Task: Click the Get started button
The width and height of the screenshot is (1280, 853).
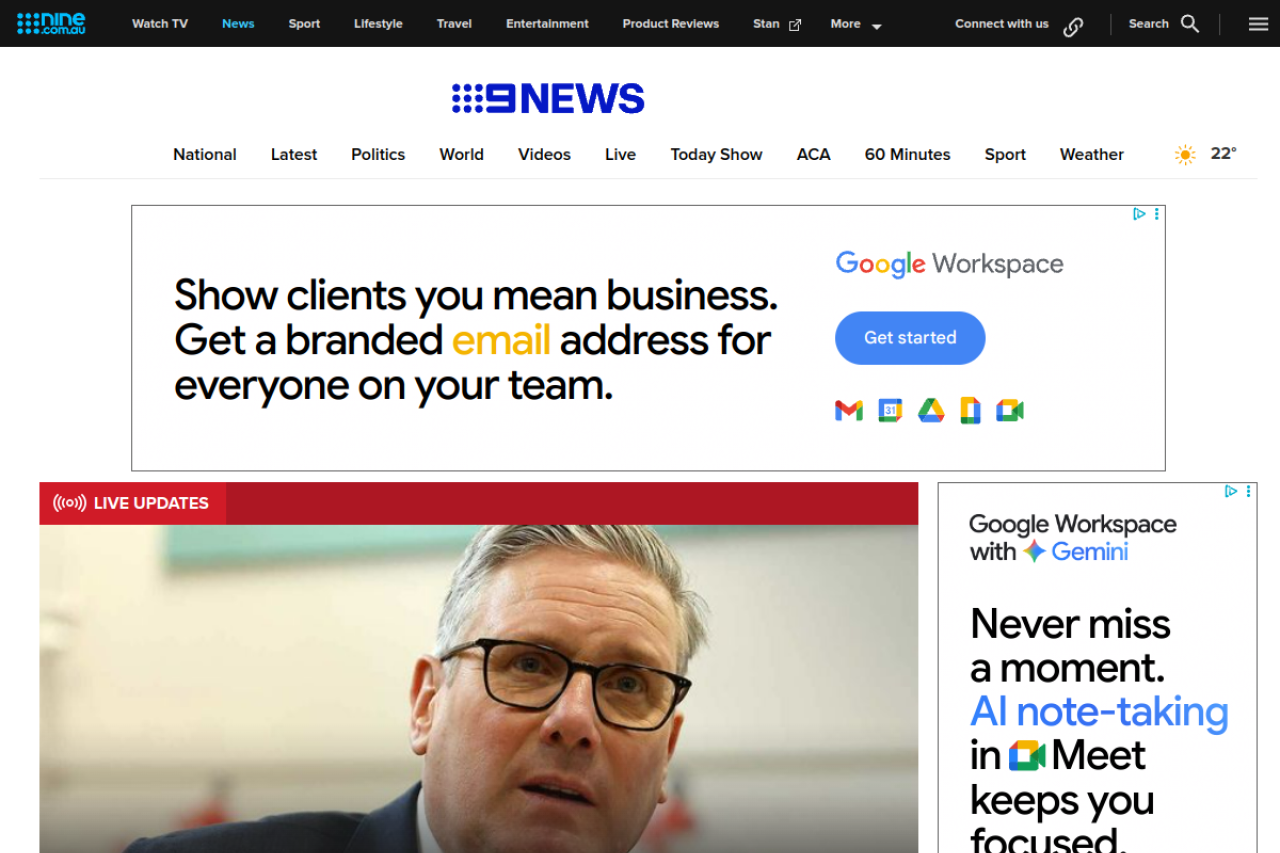Action: pos(910,338)
